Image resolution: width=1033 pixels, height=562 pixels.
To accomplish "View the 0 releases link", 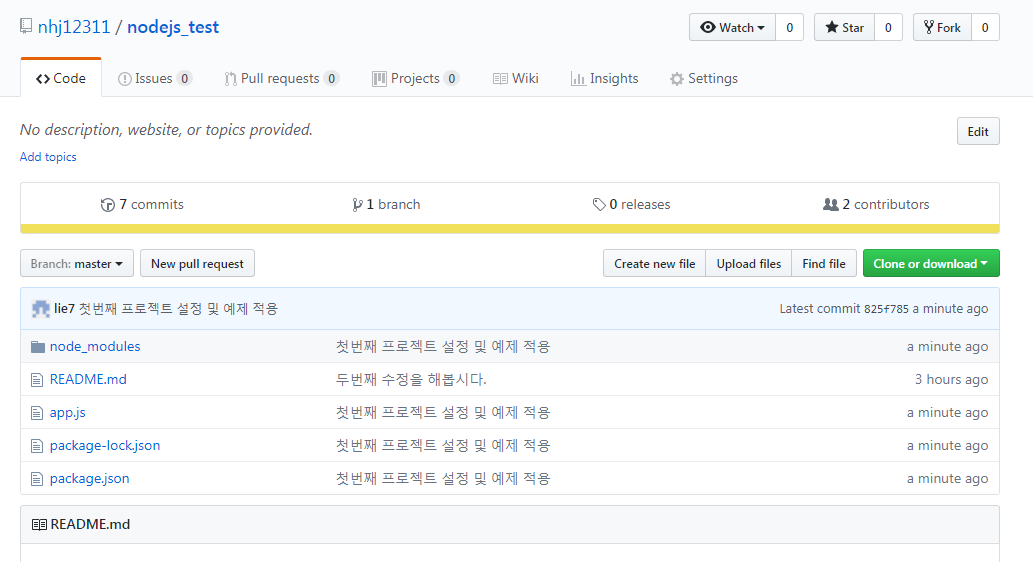I will click(x=631, y=205).
